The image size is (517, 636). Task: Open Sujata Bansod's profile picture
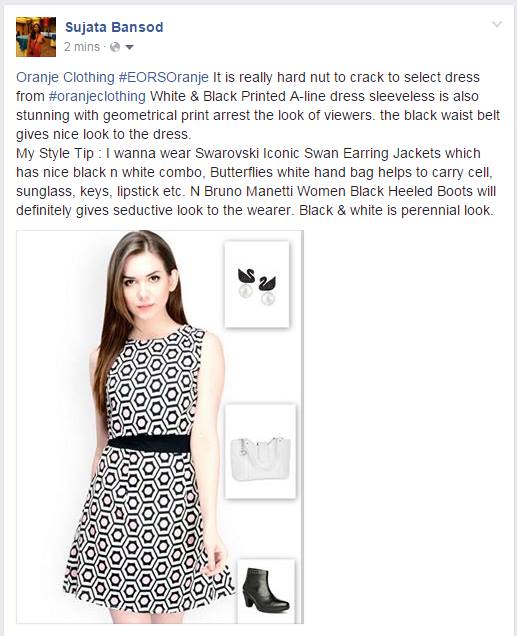tap(36, 37)
